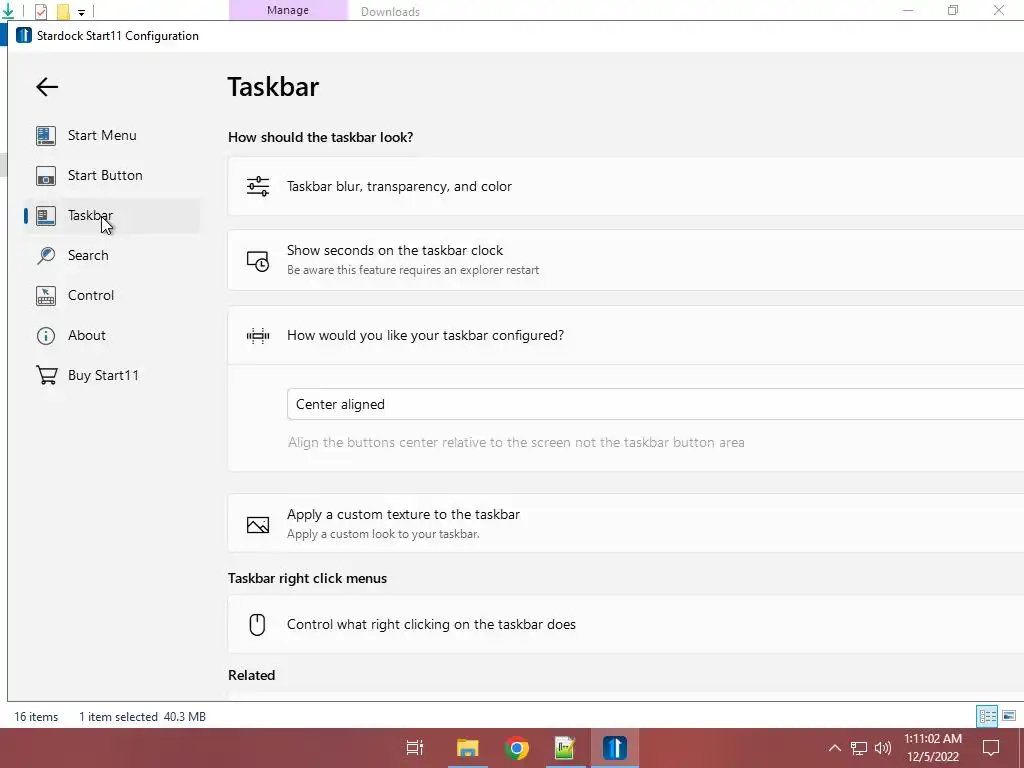Image resolution: width=1024 pixels, height=768 pixels.
Task: Open File Explorer from the taskbar
Action: click(468, 748)
